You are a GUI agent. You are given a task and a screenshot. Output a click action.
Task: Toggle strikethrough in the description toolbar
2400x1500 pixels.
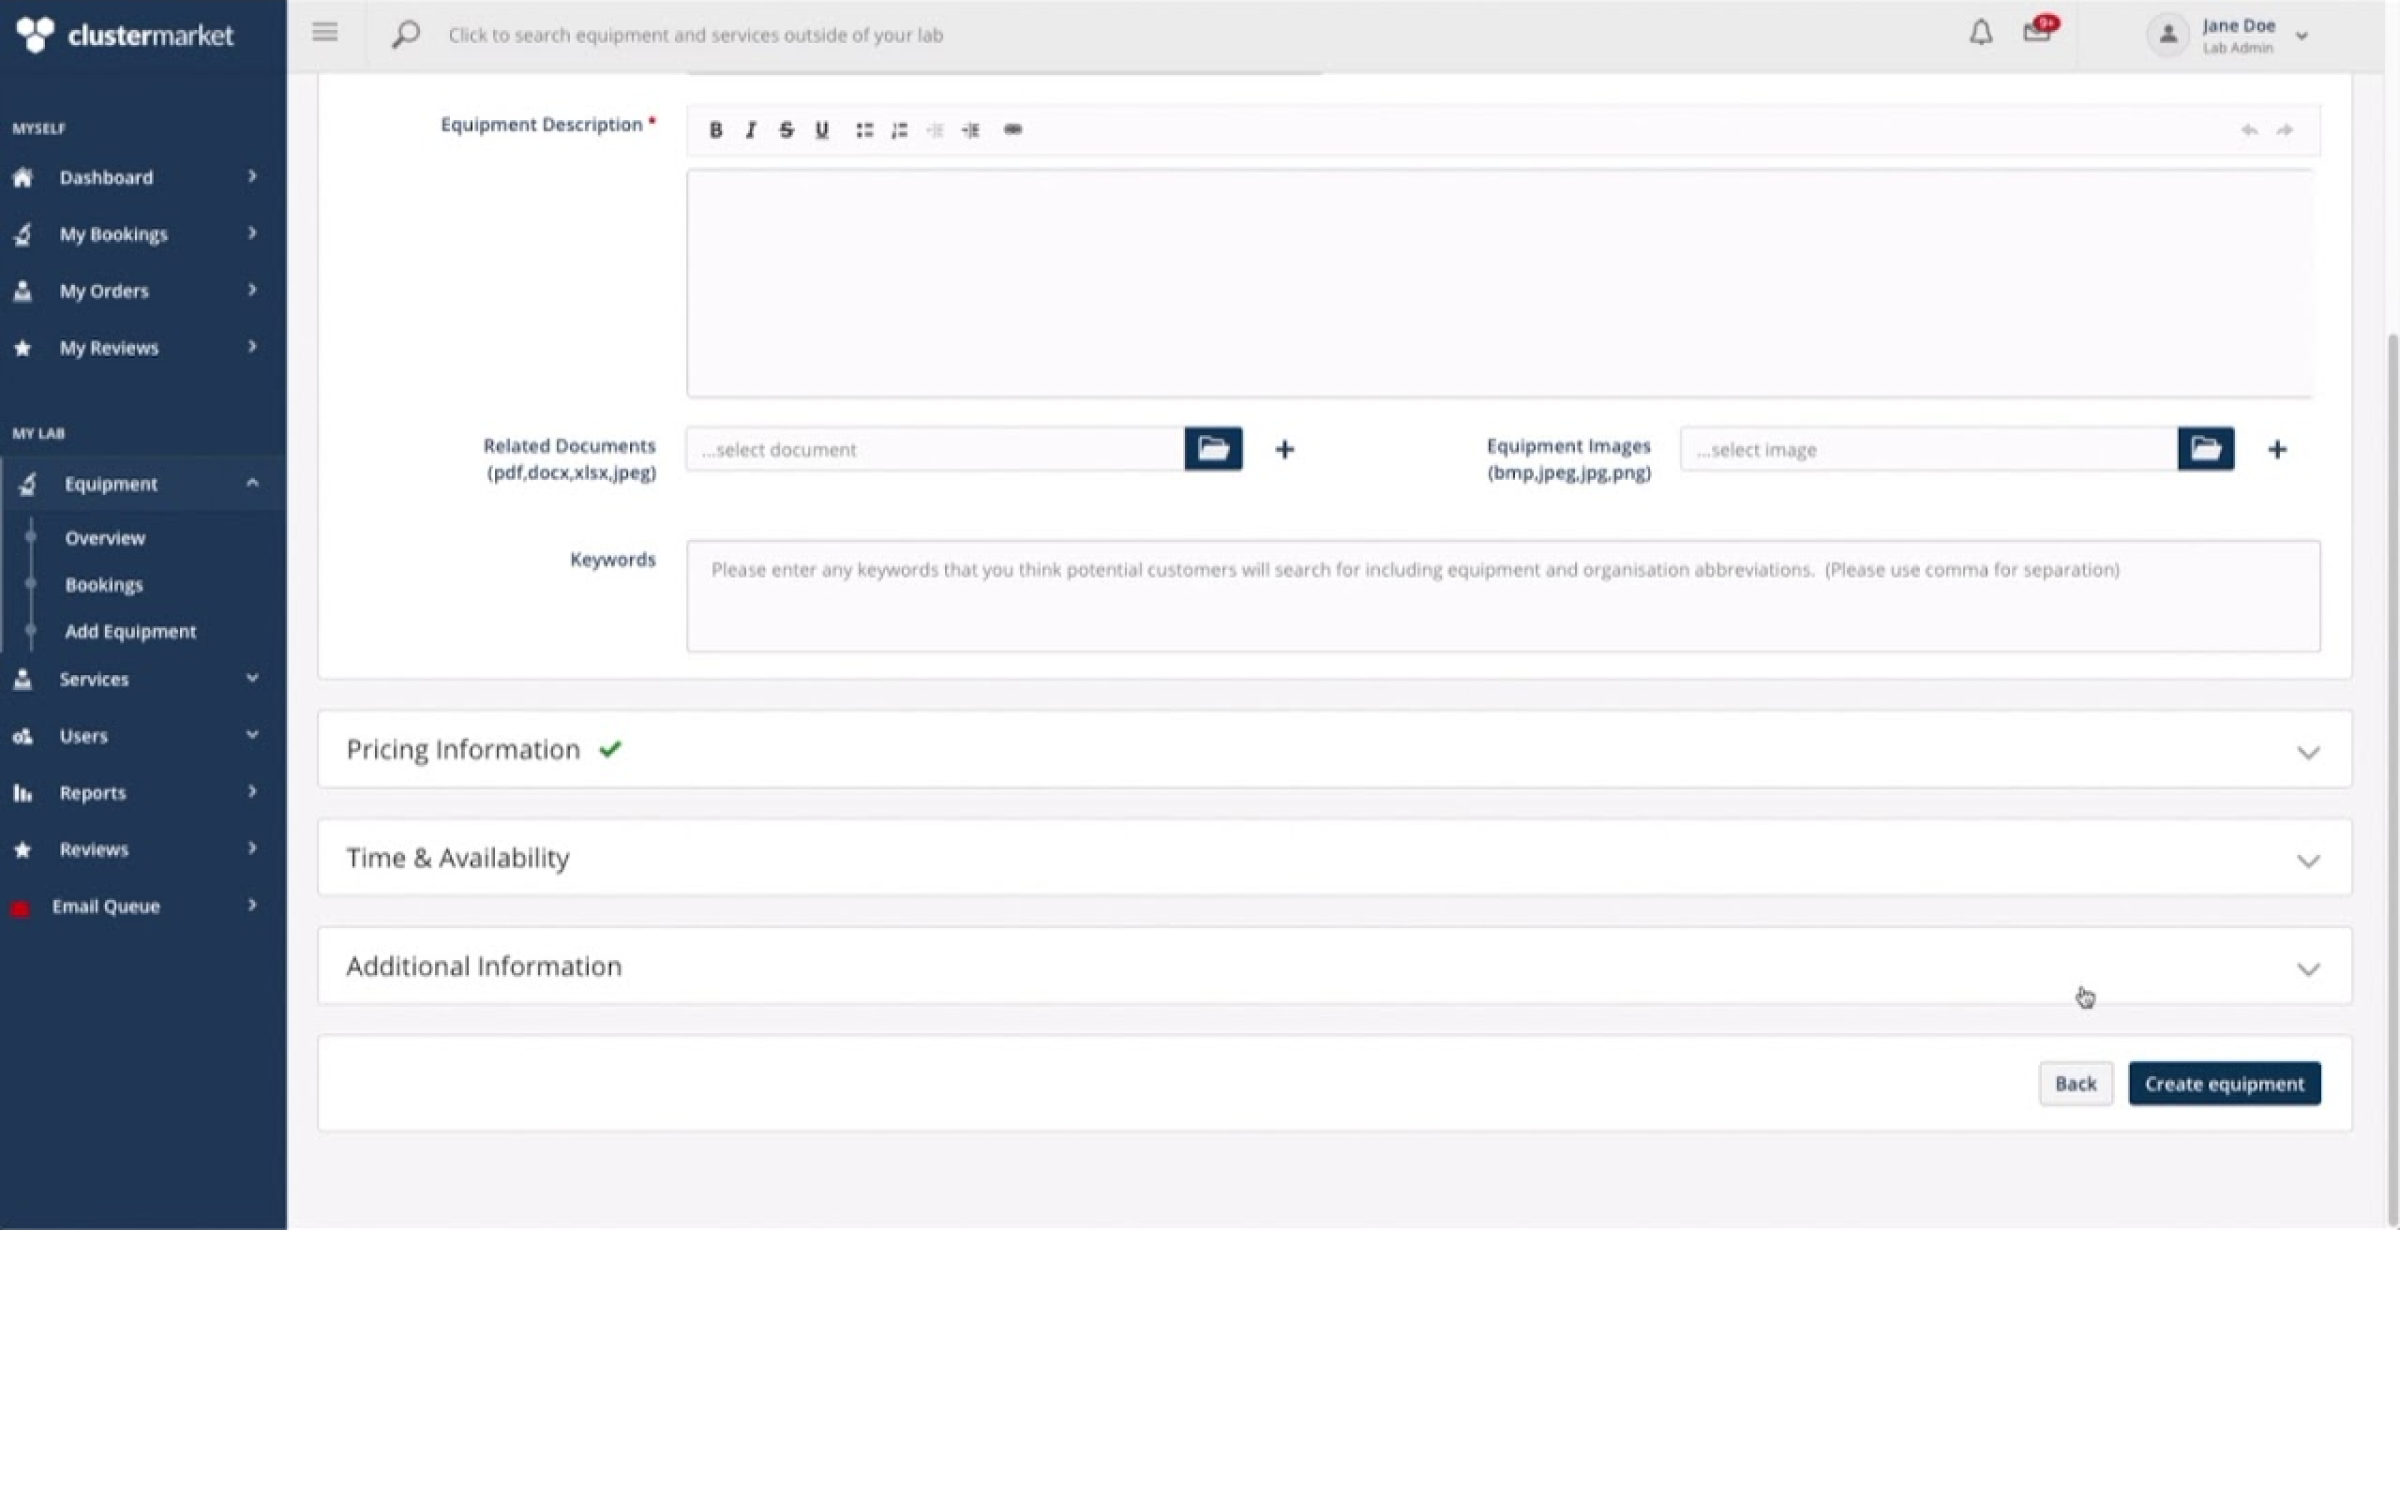click(x=786, y=130)
